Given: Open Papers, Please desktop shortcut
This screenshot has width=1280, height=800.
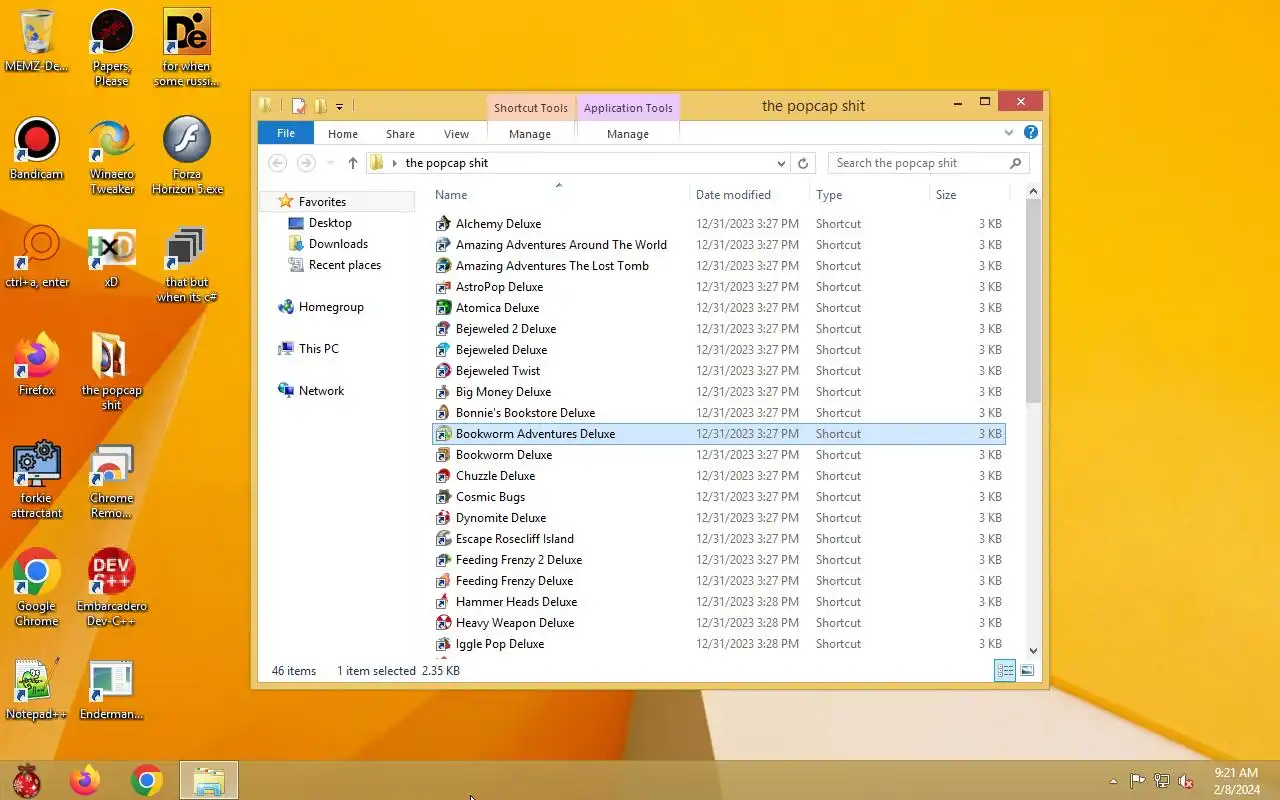Looking at the screenshot, I should point(111,48).
